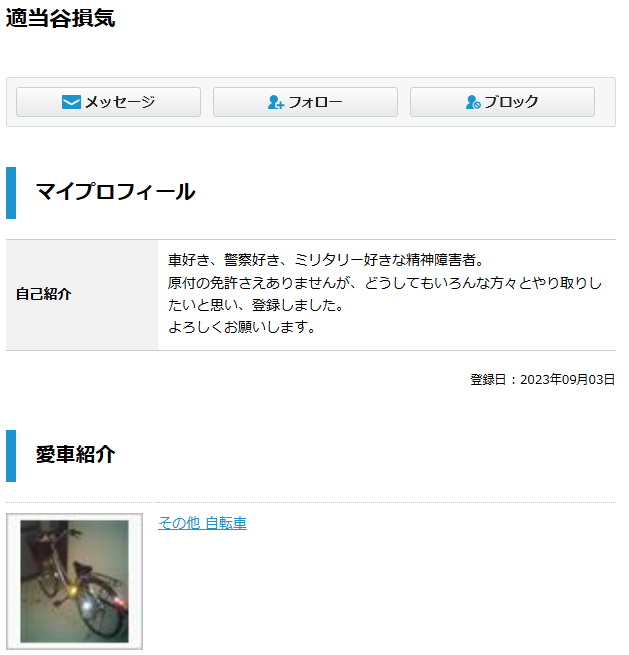Screen dimensions: 629x655
Task: Follow this user with フォロー button
Action: 305,102
